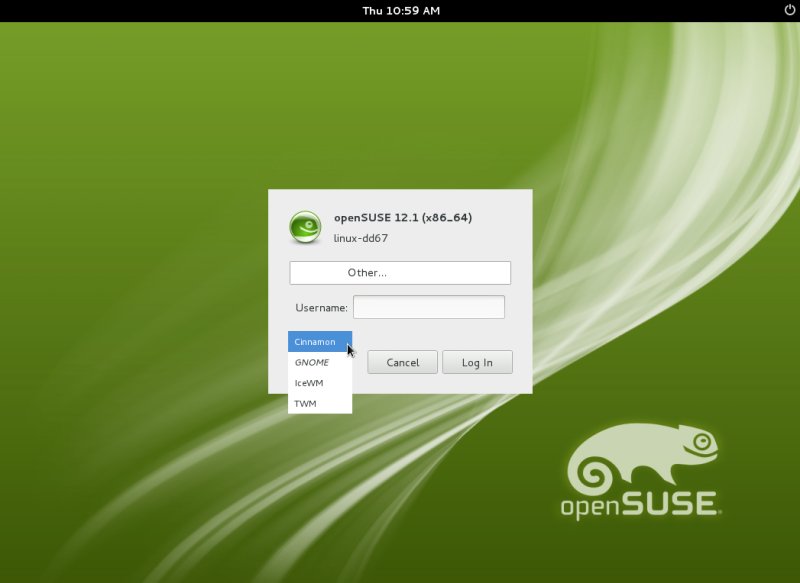
Task: Click the openSUSE gecko logo in login dialog
Action: [305, 227]
